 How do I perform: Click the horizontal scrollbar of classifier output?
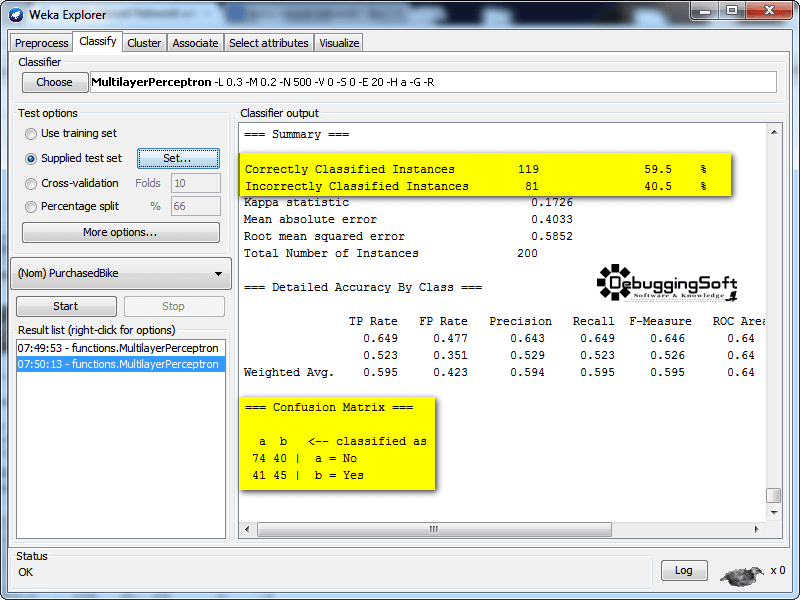pyautogui.click(x=434, y=530)
